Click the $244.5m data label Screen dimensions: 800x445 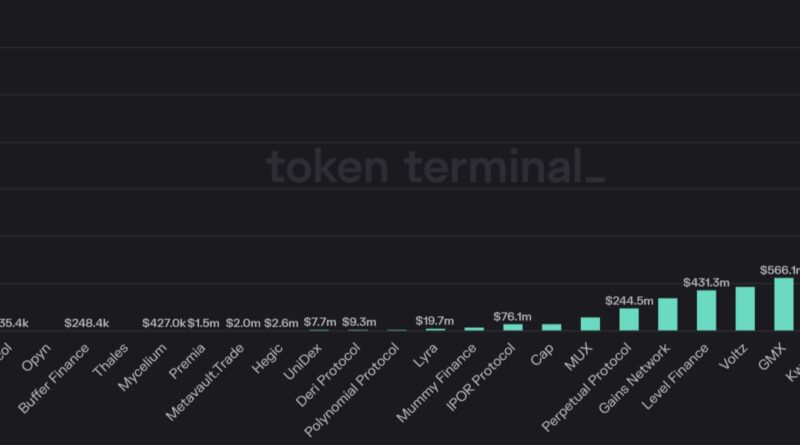coord(629,301)
